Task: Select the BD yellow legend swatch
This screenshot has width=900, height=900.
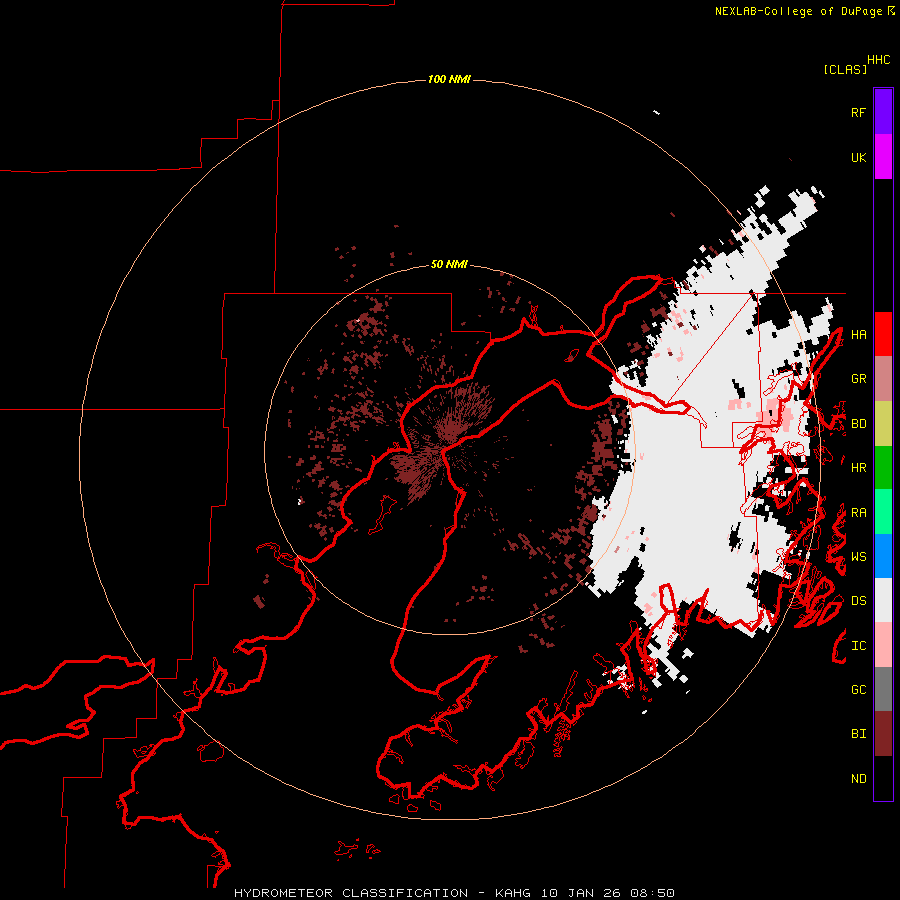Action: pos(883,424)
